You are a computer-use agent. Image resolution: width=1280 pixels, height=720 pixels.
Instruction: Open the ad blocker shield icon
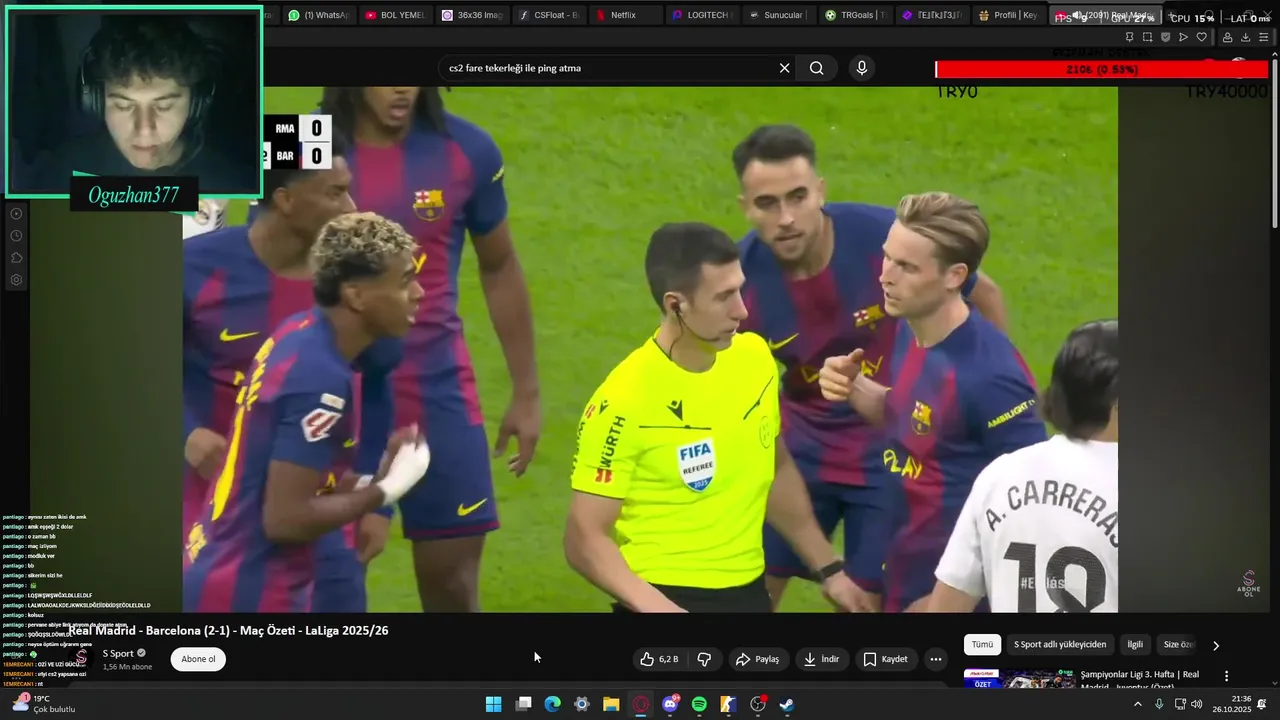click(x=1165, y=37)
